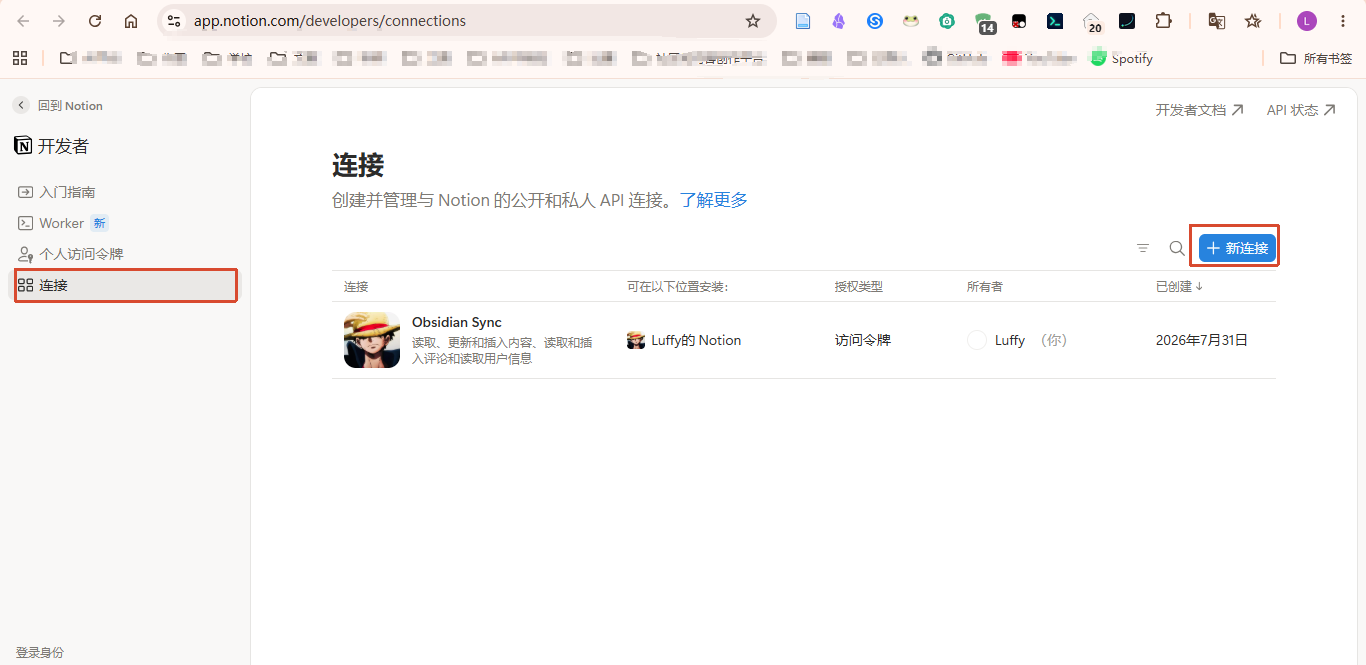Open the bookmarks star toolbar icon
Screen dimensions: 1366x665
[1253, 21]
